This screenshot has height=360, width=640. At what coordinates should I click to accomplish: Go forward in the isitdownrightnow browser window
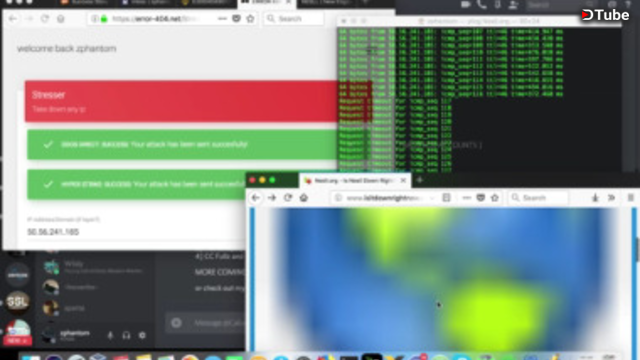(x=272, y=198)
